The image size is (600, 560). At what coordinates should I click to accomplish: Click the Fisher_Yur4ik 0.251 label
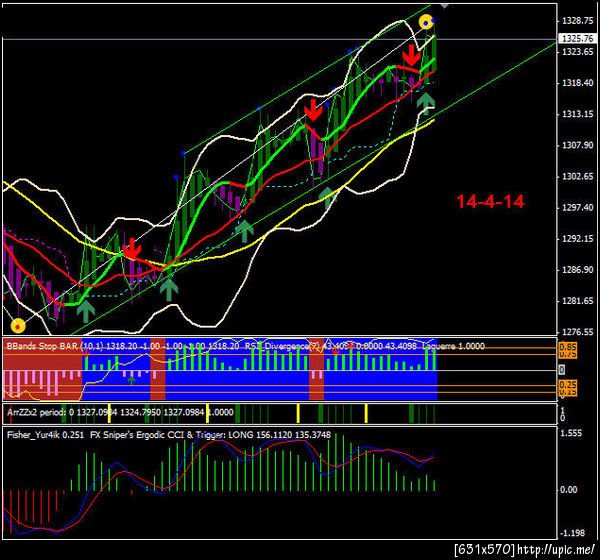tap(45, 435)
